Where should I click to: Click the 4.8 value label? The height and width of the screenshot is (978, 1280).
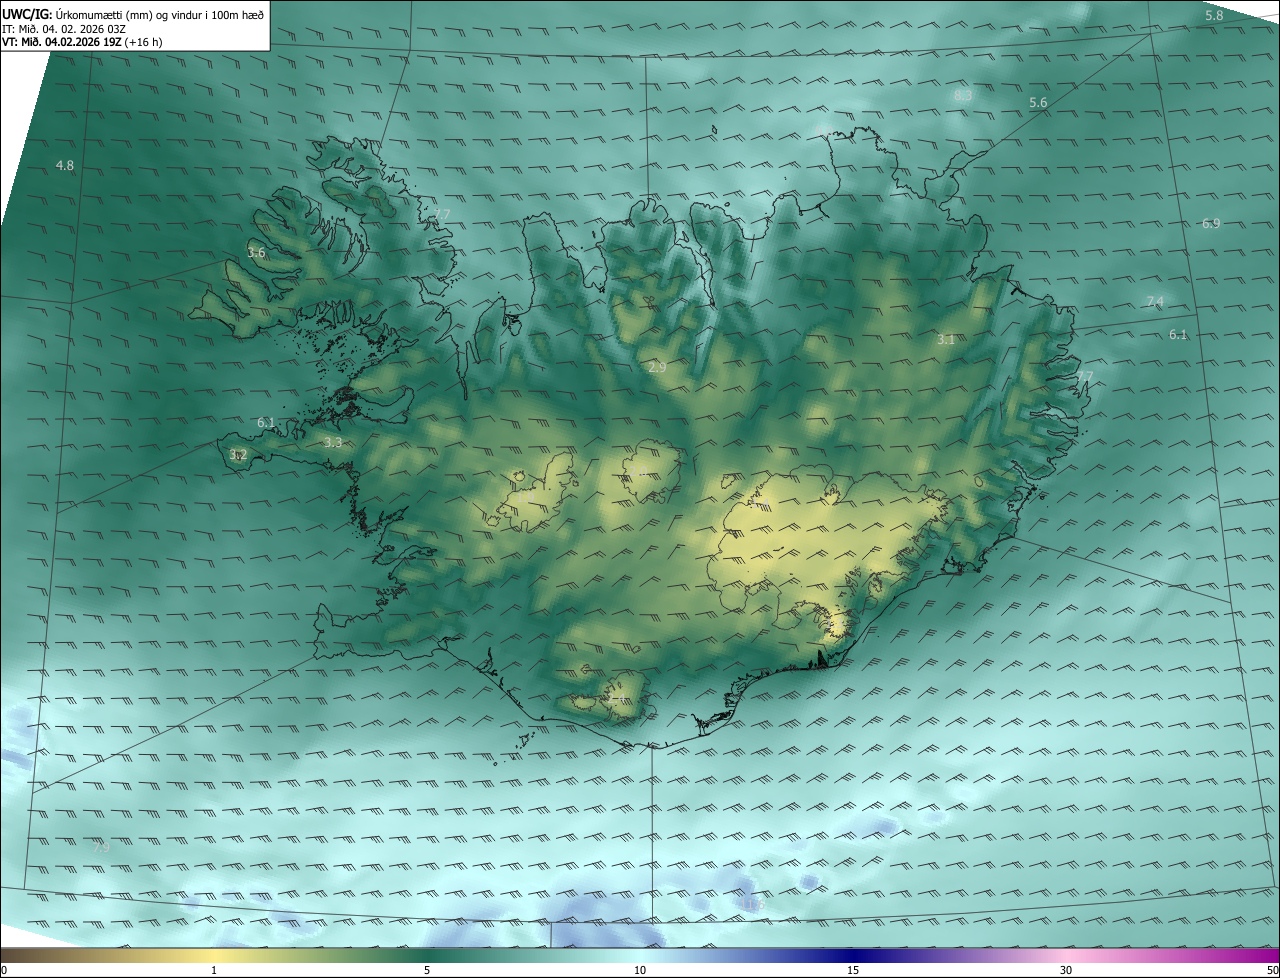[65, 165]
